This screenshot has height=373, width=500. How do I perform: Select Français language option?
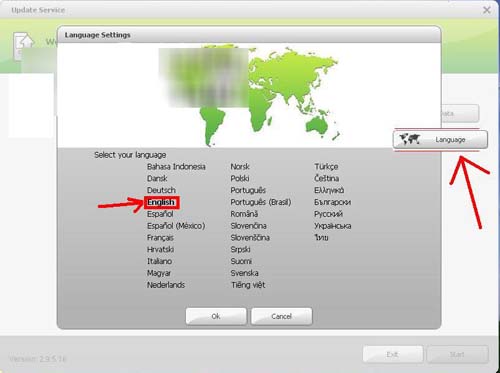[160, 238]
